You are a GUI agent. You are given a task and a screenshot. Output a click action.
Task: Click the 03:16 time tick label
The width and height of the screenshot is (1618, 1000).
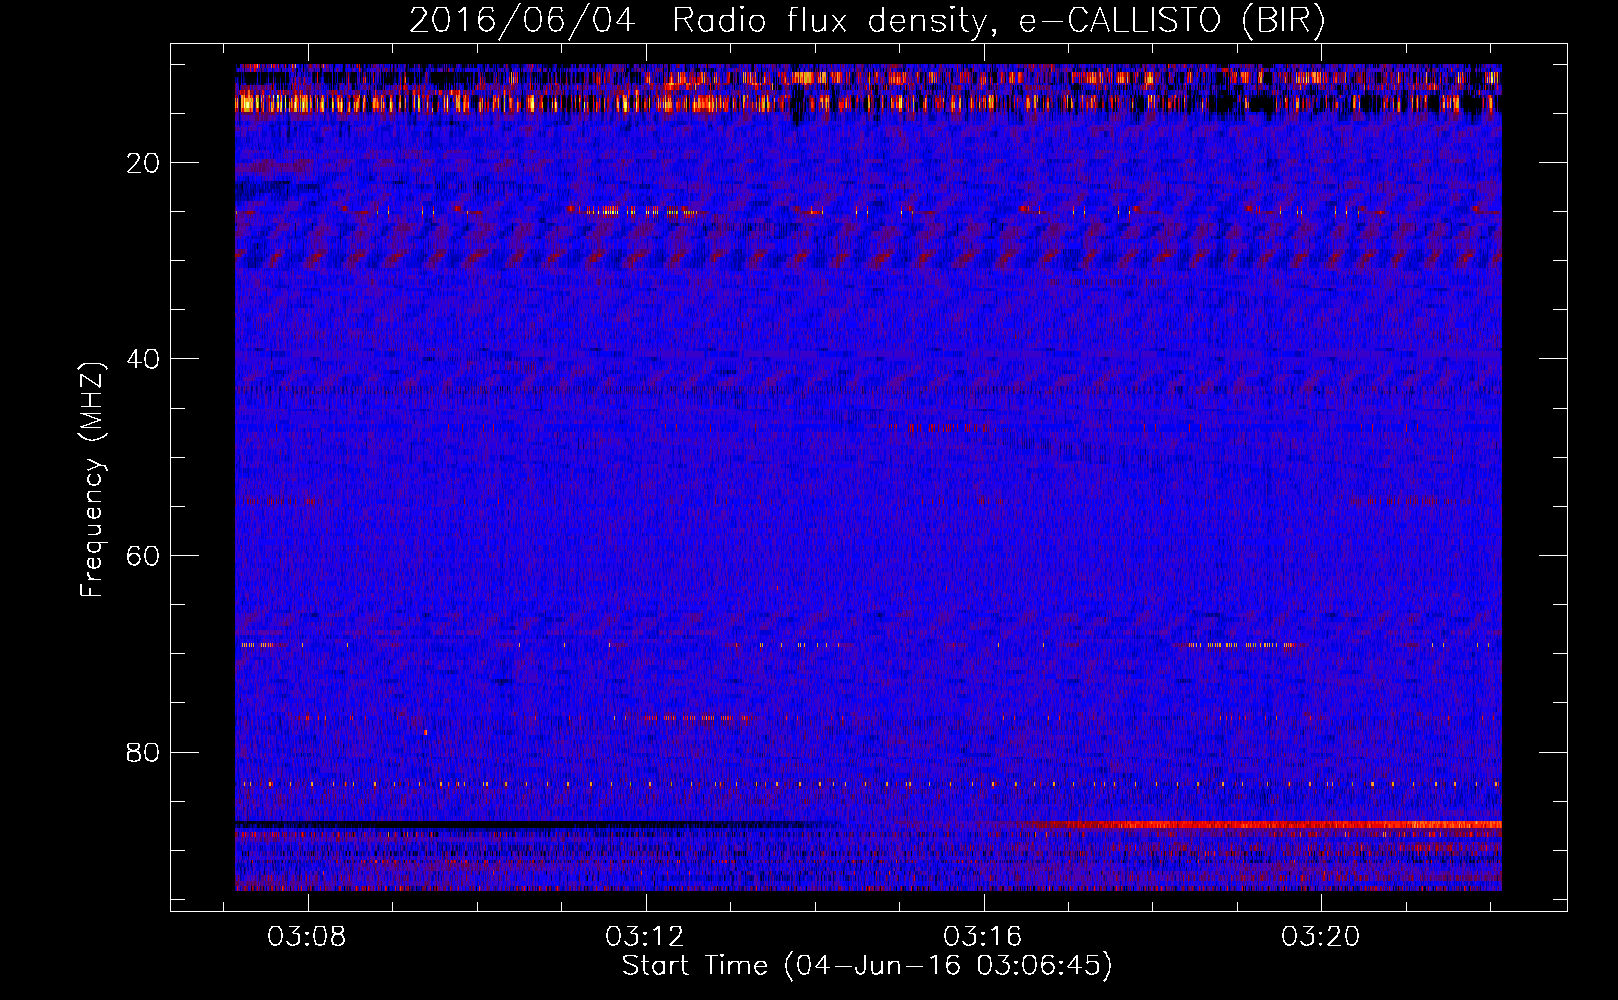pyautogui.click(x=983, y=937)
